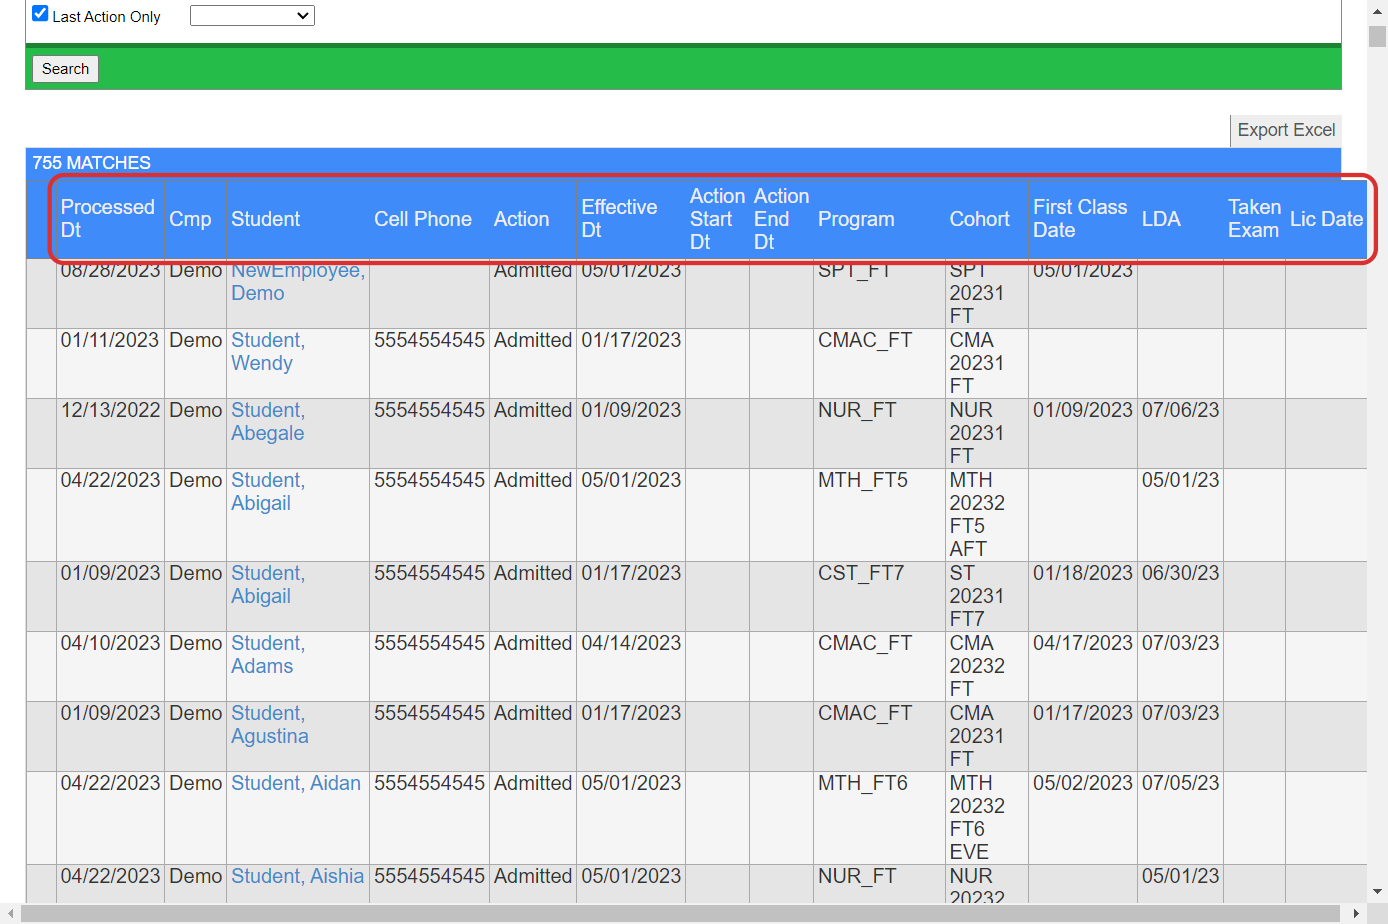Open dropdown next to Last Action Only
The height and width of the screenshot is (924, 1388).
pyautogui.click(x=252, y=16)
